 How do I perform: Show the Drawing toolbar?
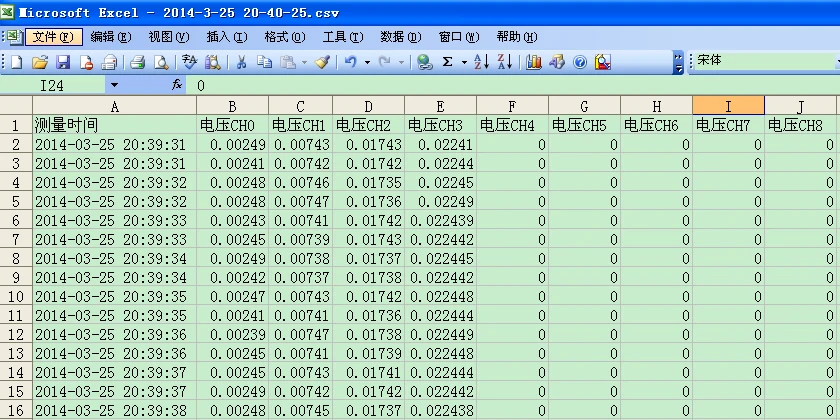[x=557, y=62]
